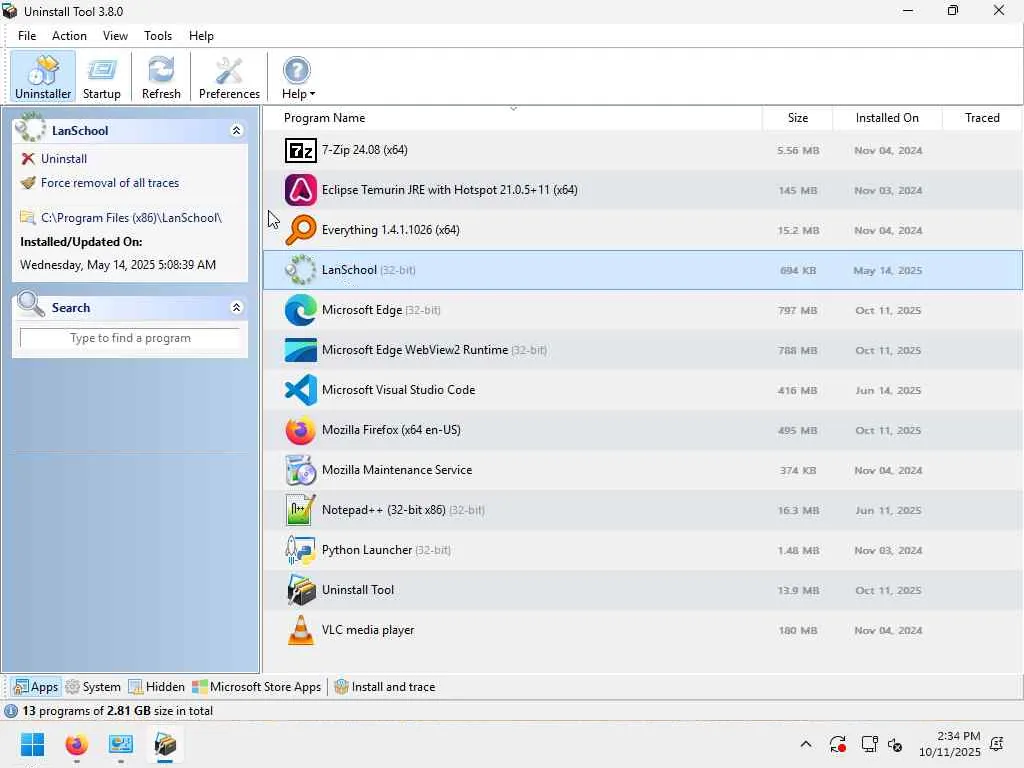Select the Microsoft Edge icon
1024x768 pixels.
coord(300,310)
